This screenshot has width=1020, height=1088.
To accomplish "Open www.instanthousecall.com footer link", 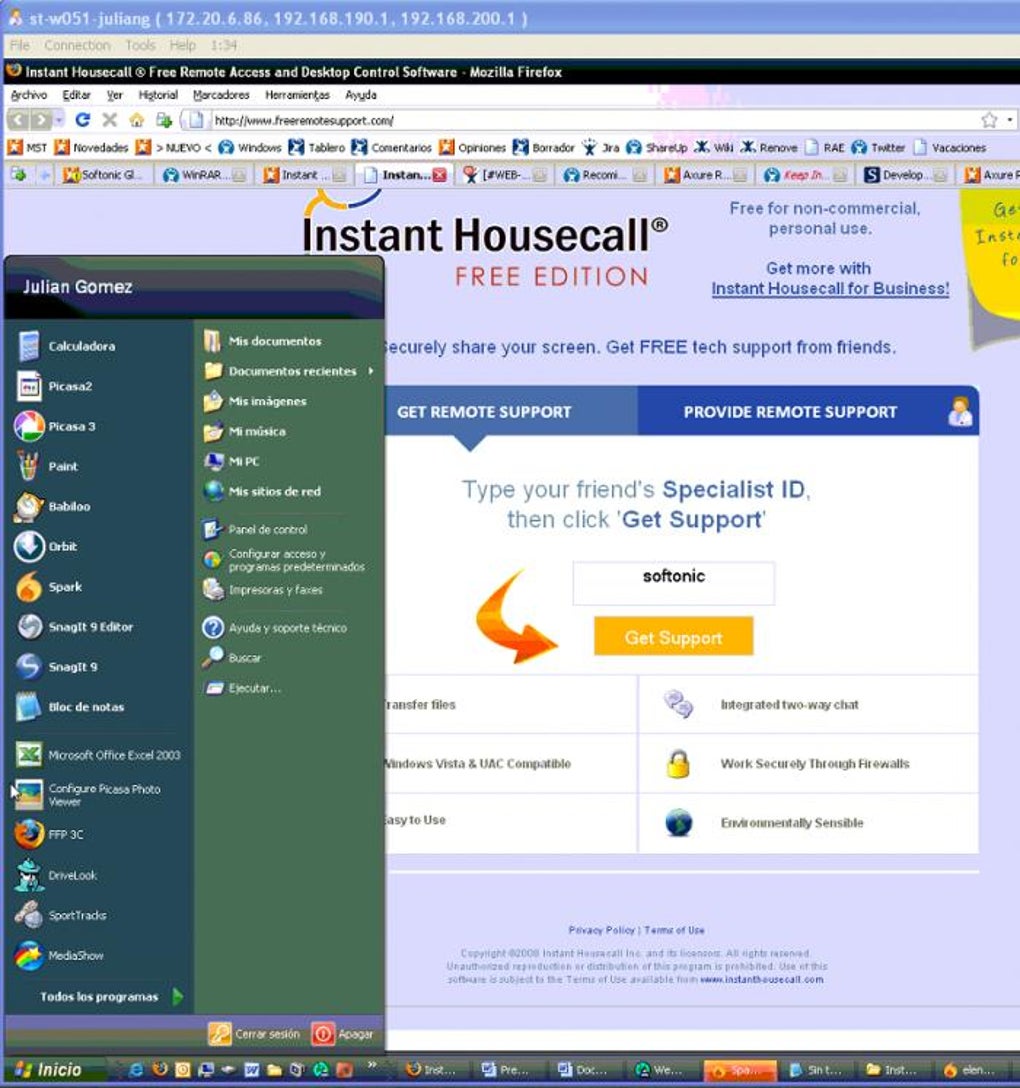I will click(x=761, y=980).
